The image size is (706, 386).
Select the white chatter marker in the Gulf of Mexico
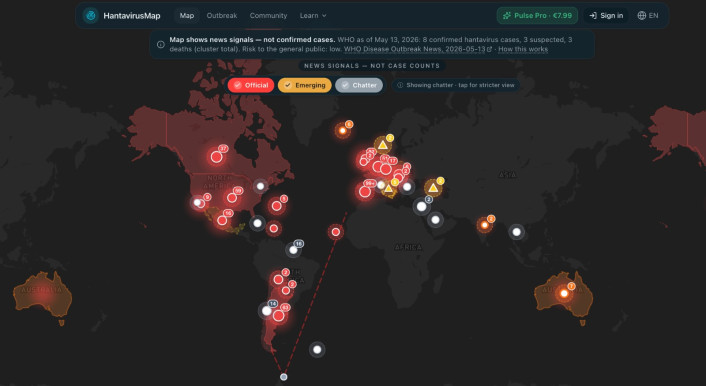[257, 223]
